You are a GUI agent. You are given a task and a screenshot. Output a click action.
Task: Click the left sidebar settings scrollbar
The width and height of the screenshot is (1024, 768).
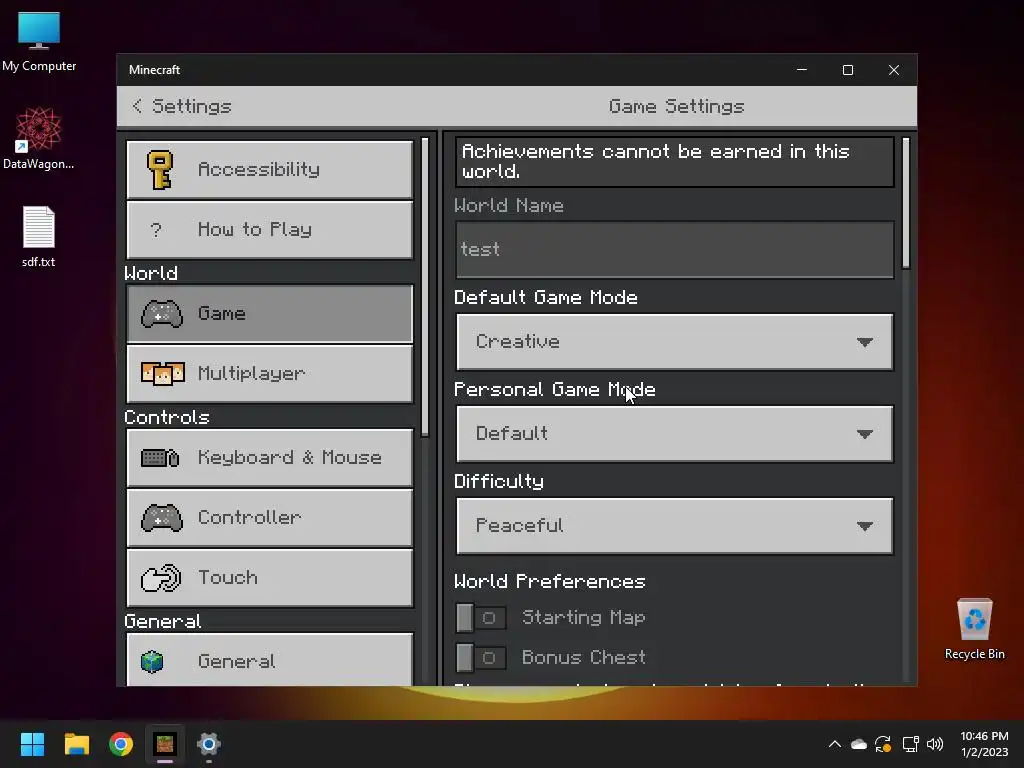pyautogui.click(x=425, y=287)
